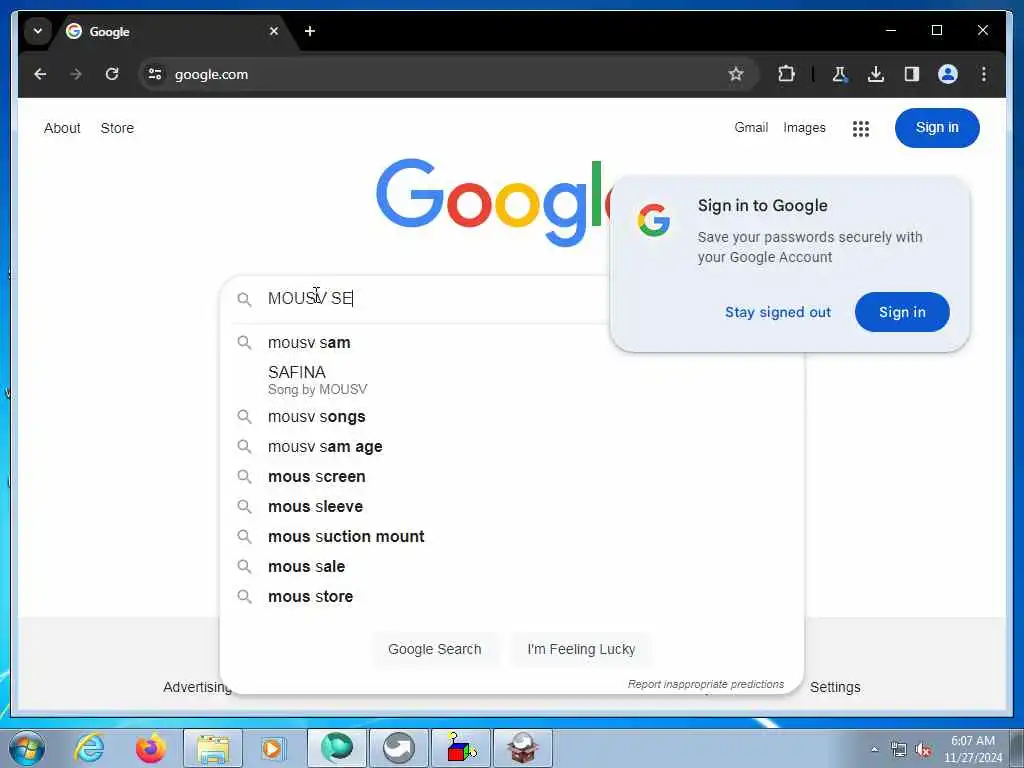Click the colored cubes taskbar app
Screen dimensions: 1024x768
tap(461, 748)
